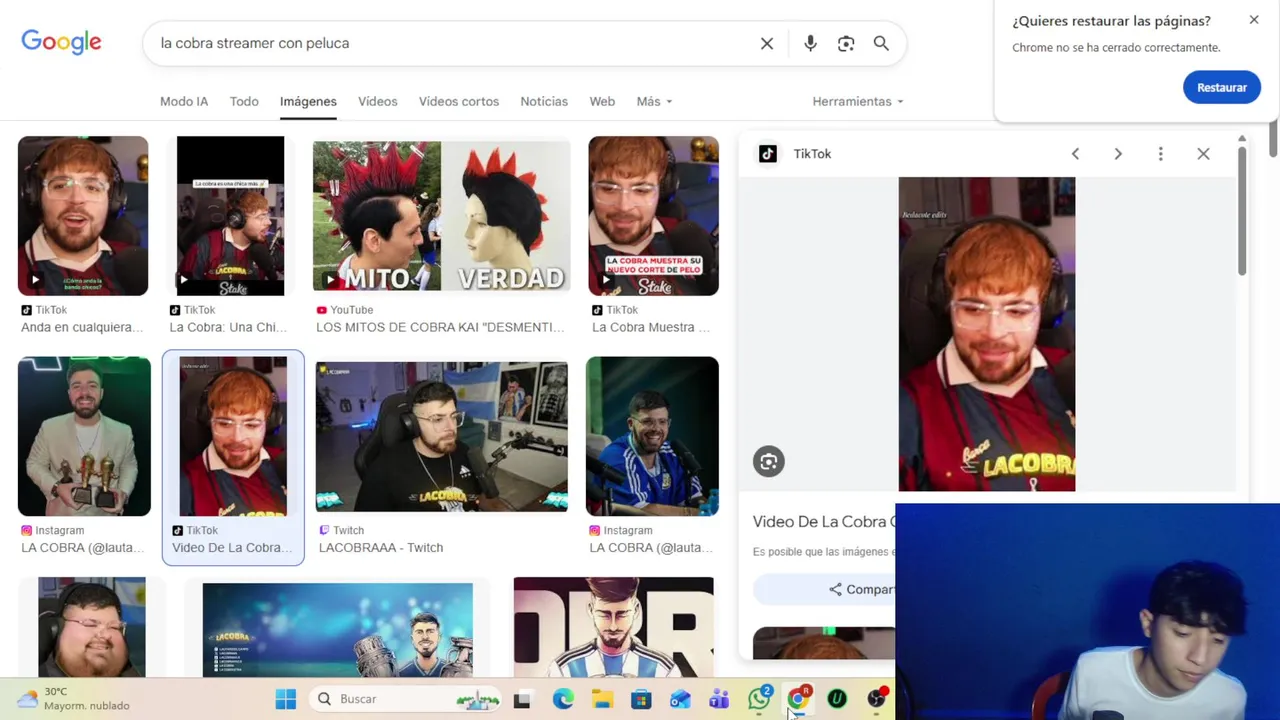Click 'Anda en cualquiera...' caption text

click(x=82, y=327)
